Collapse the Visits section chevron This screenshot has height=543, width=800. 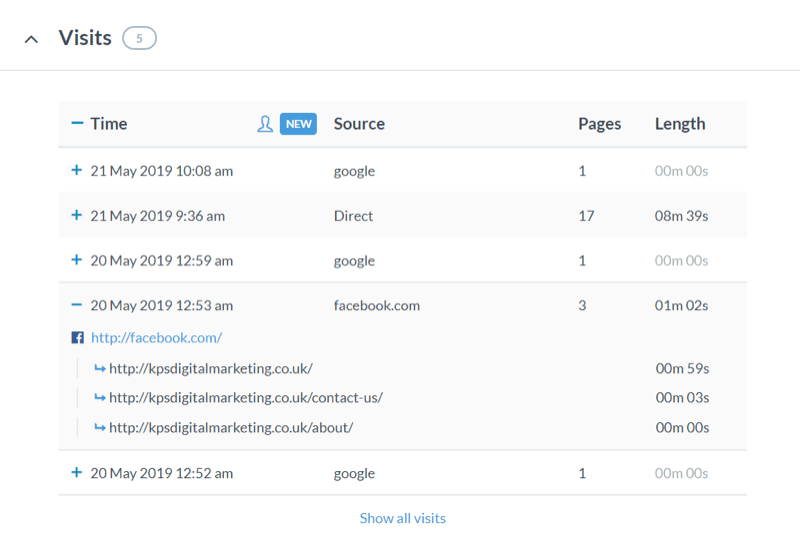pyautogui.click(x=31, y=39)
